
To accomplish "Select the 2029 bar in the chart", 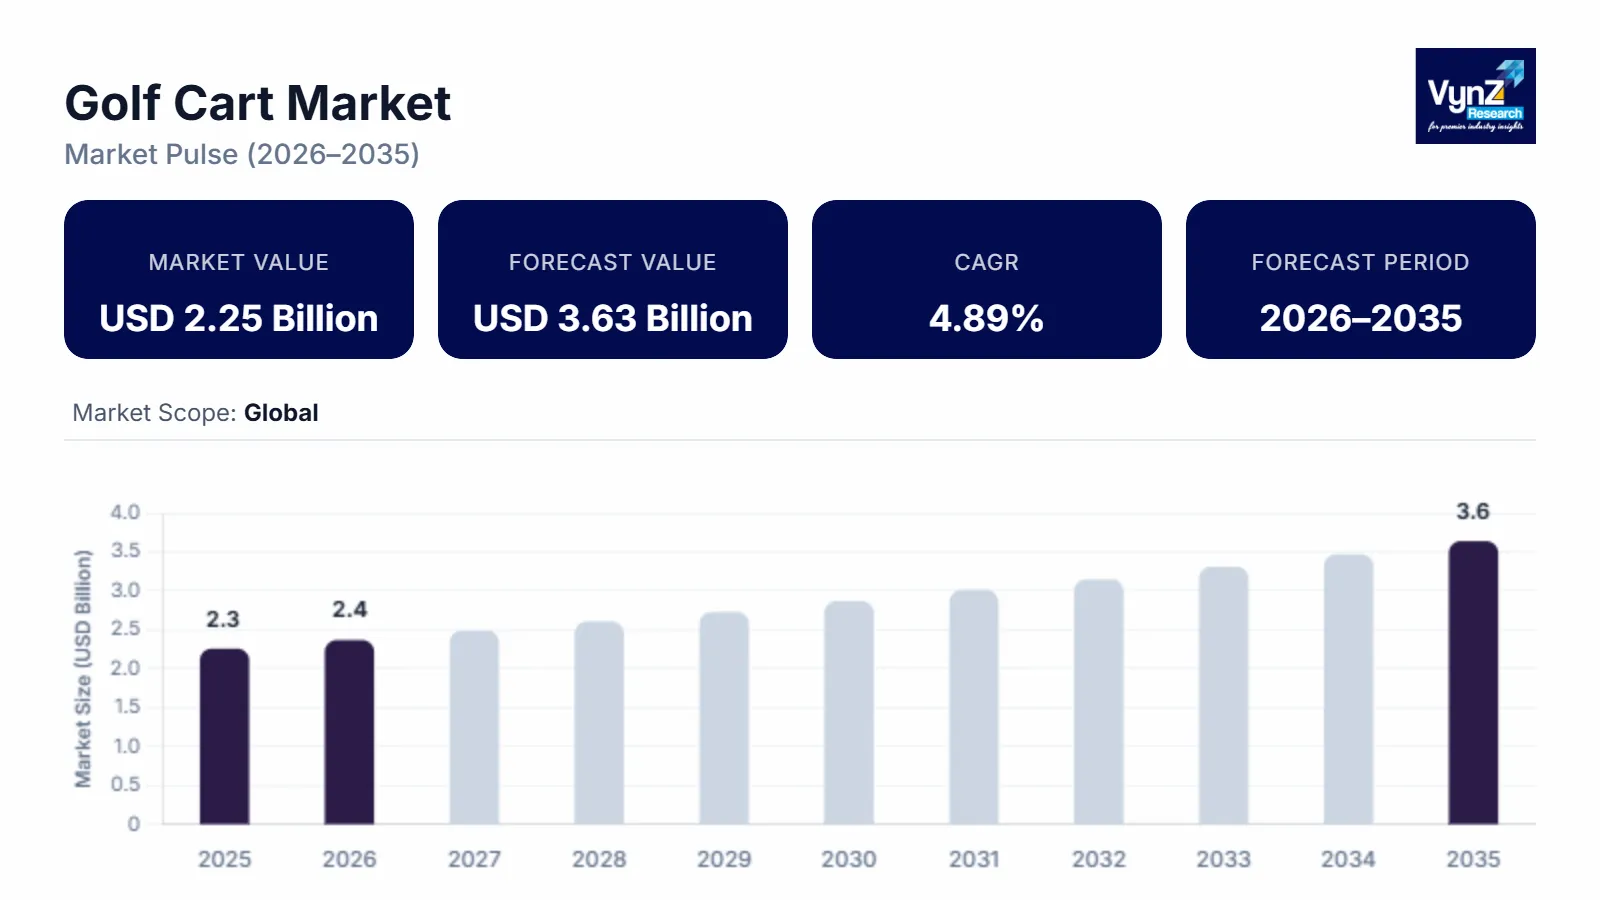I will pyautogui.click(x=724, y=718).
